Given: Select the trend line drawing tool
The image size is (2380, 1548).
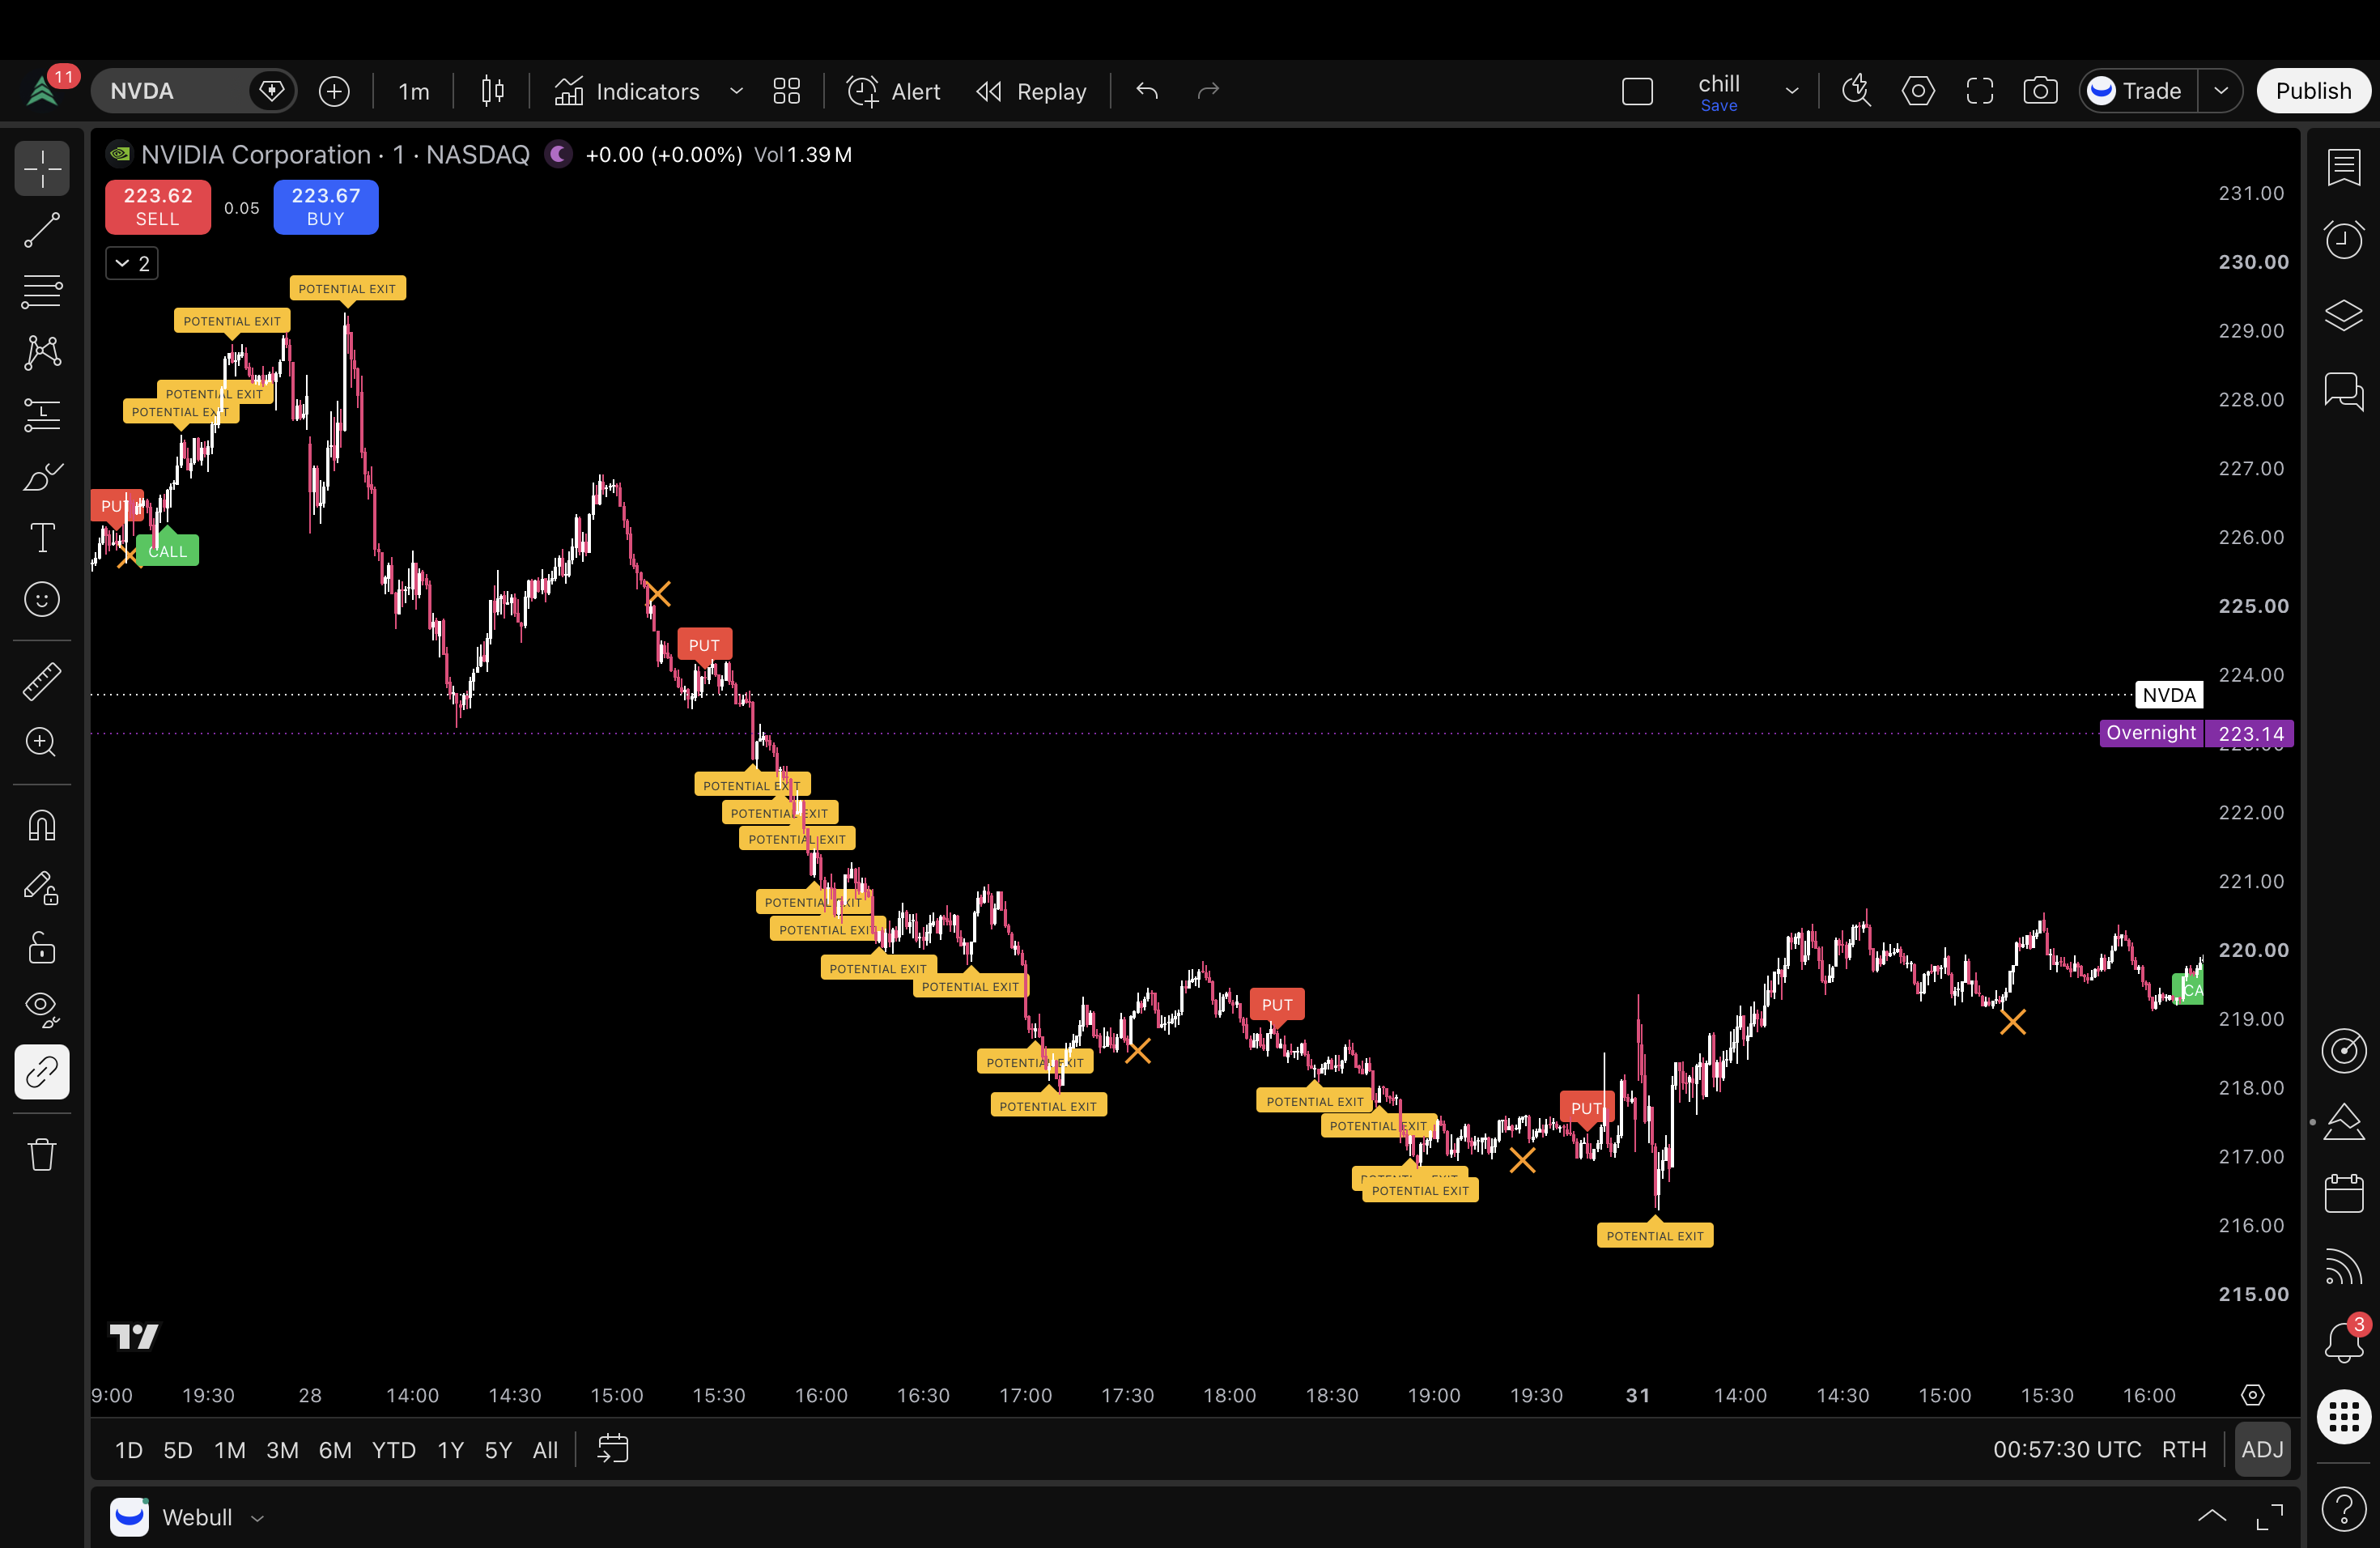Looking at the screenshot, I should tap(42, 230).
